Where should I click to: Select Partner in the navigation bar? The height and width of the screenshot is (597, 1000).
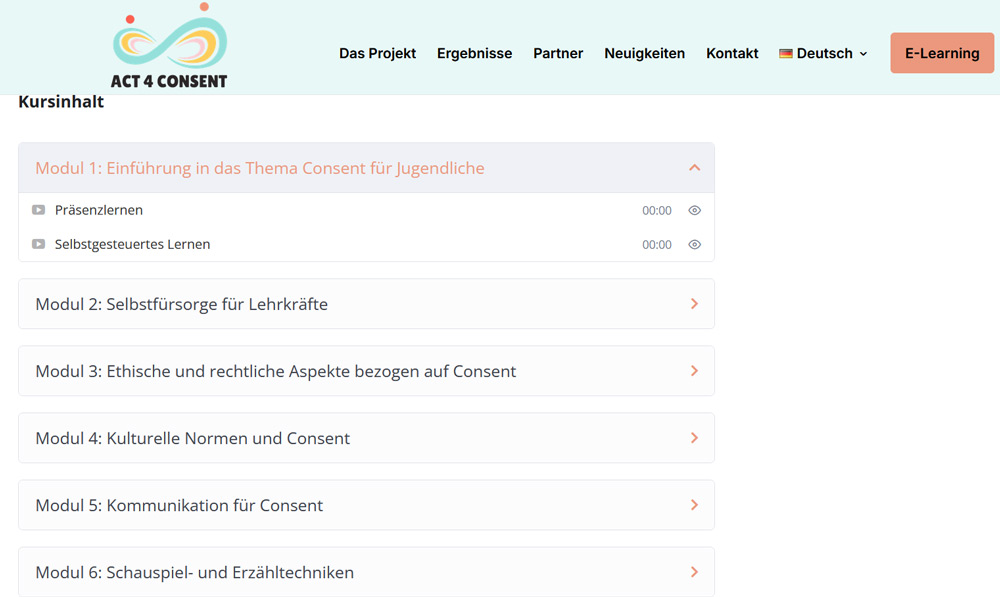click(558, 54)
